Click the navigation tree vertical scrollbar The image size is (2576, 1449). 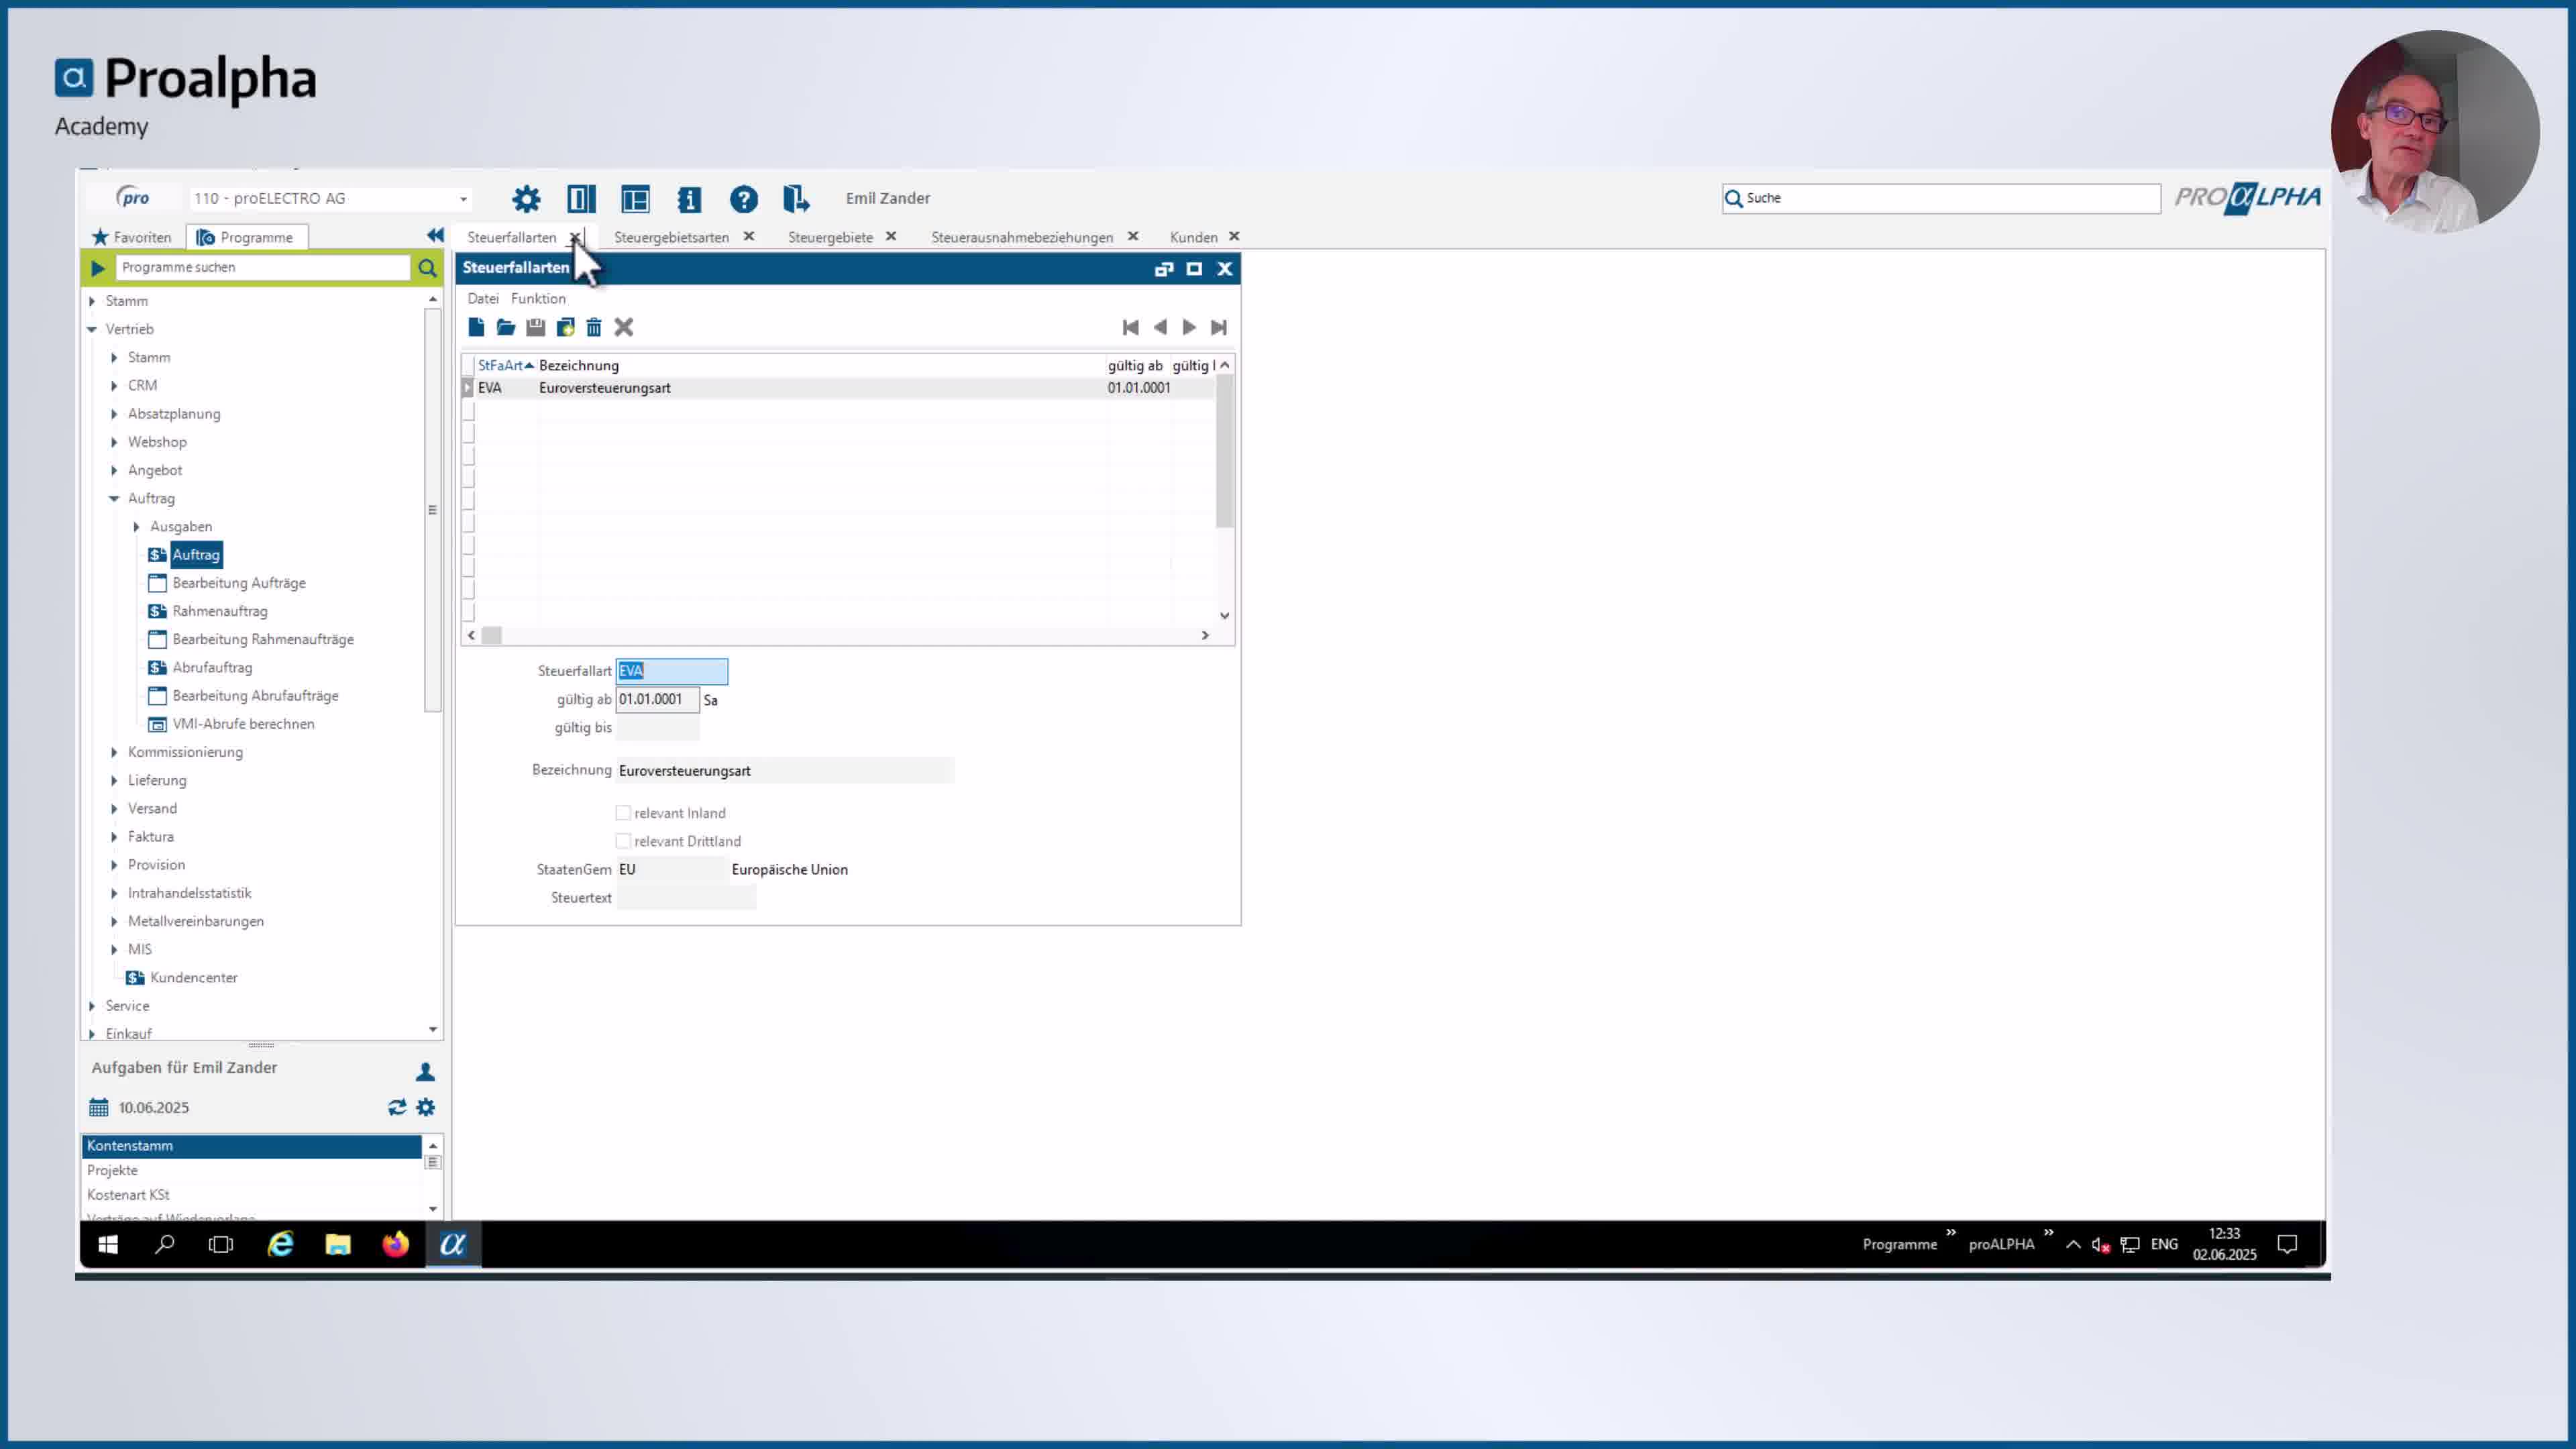tap(432, 510)
